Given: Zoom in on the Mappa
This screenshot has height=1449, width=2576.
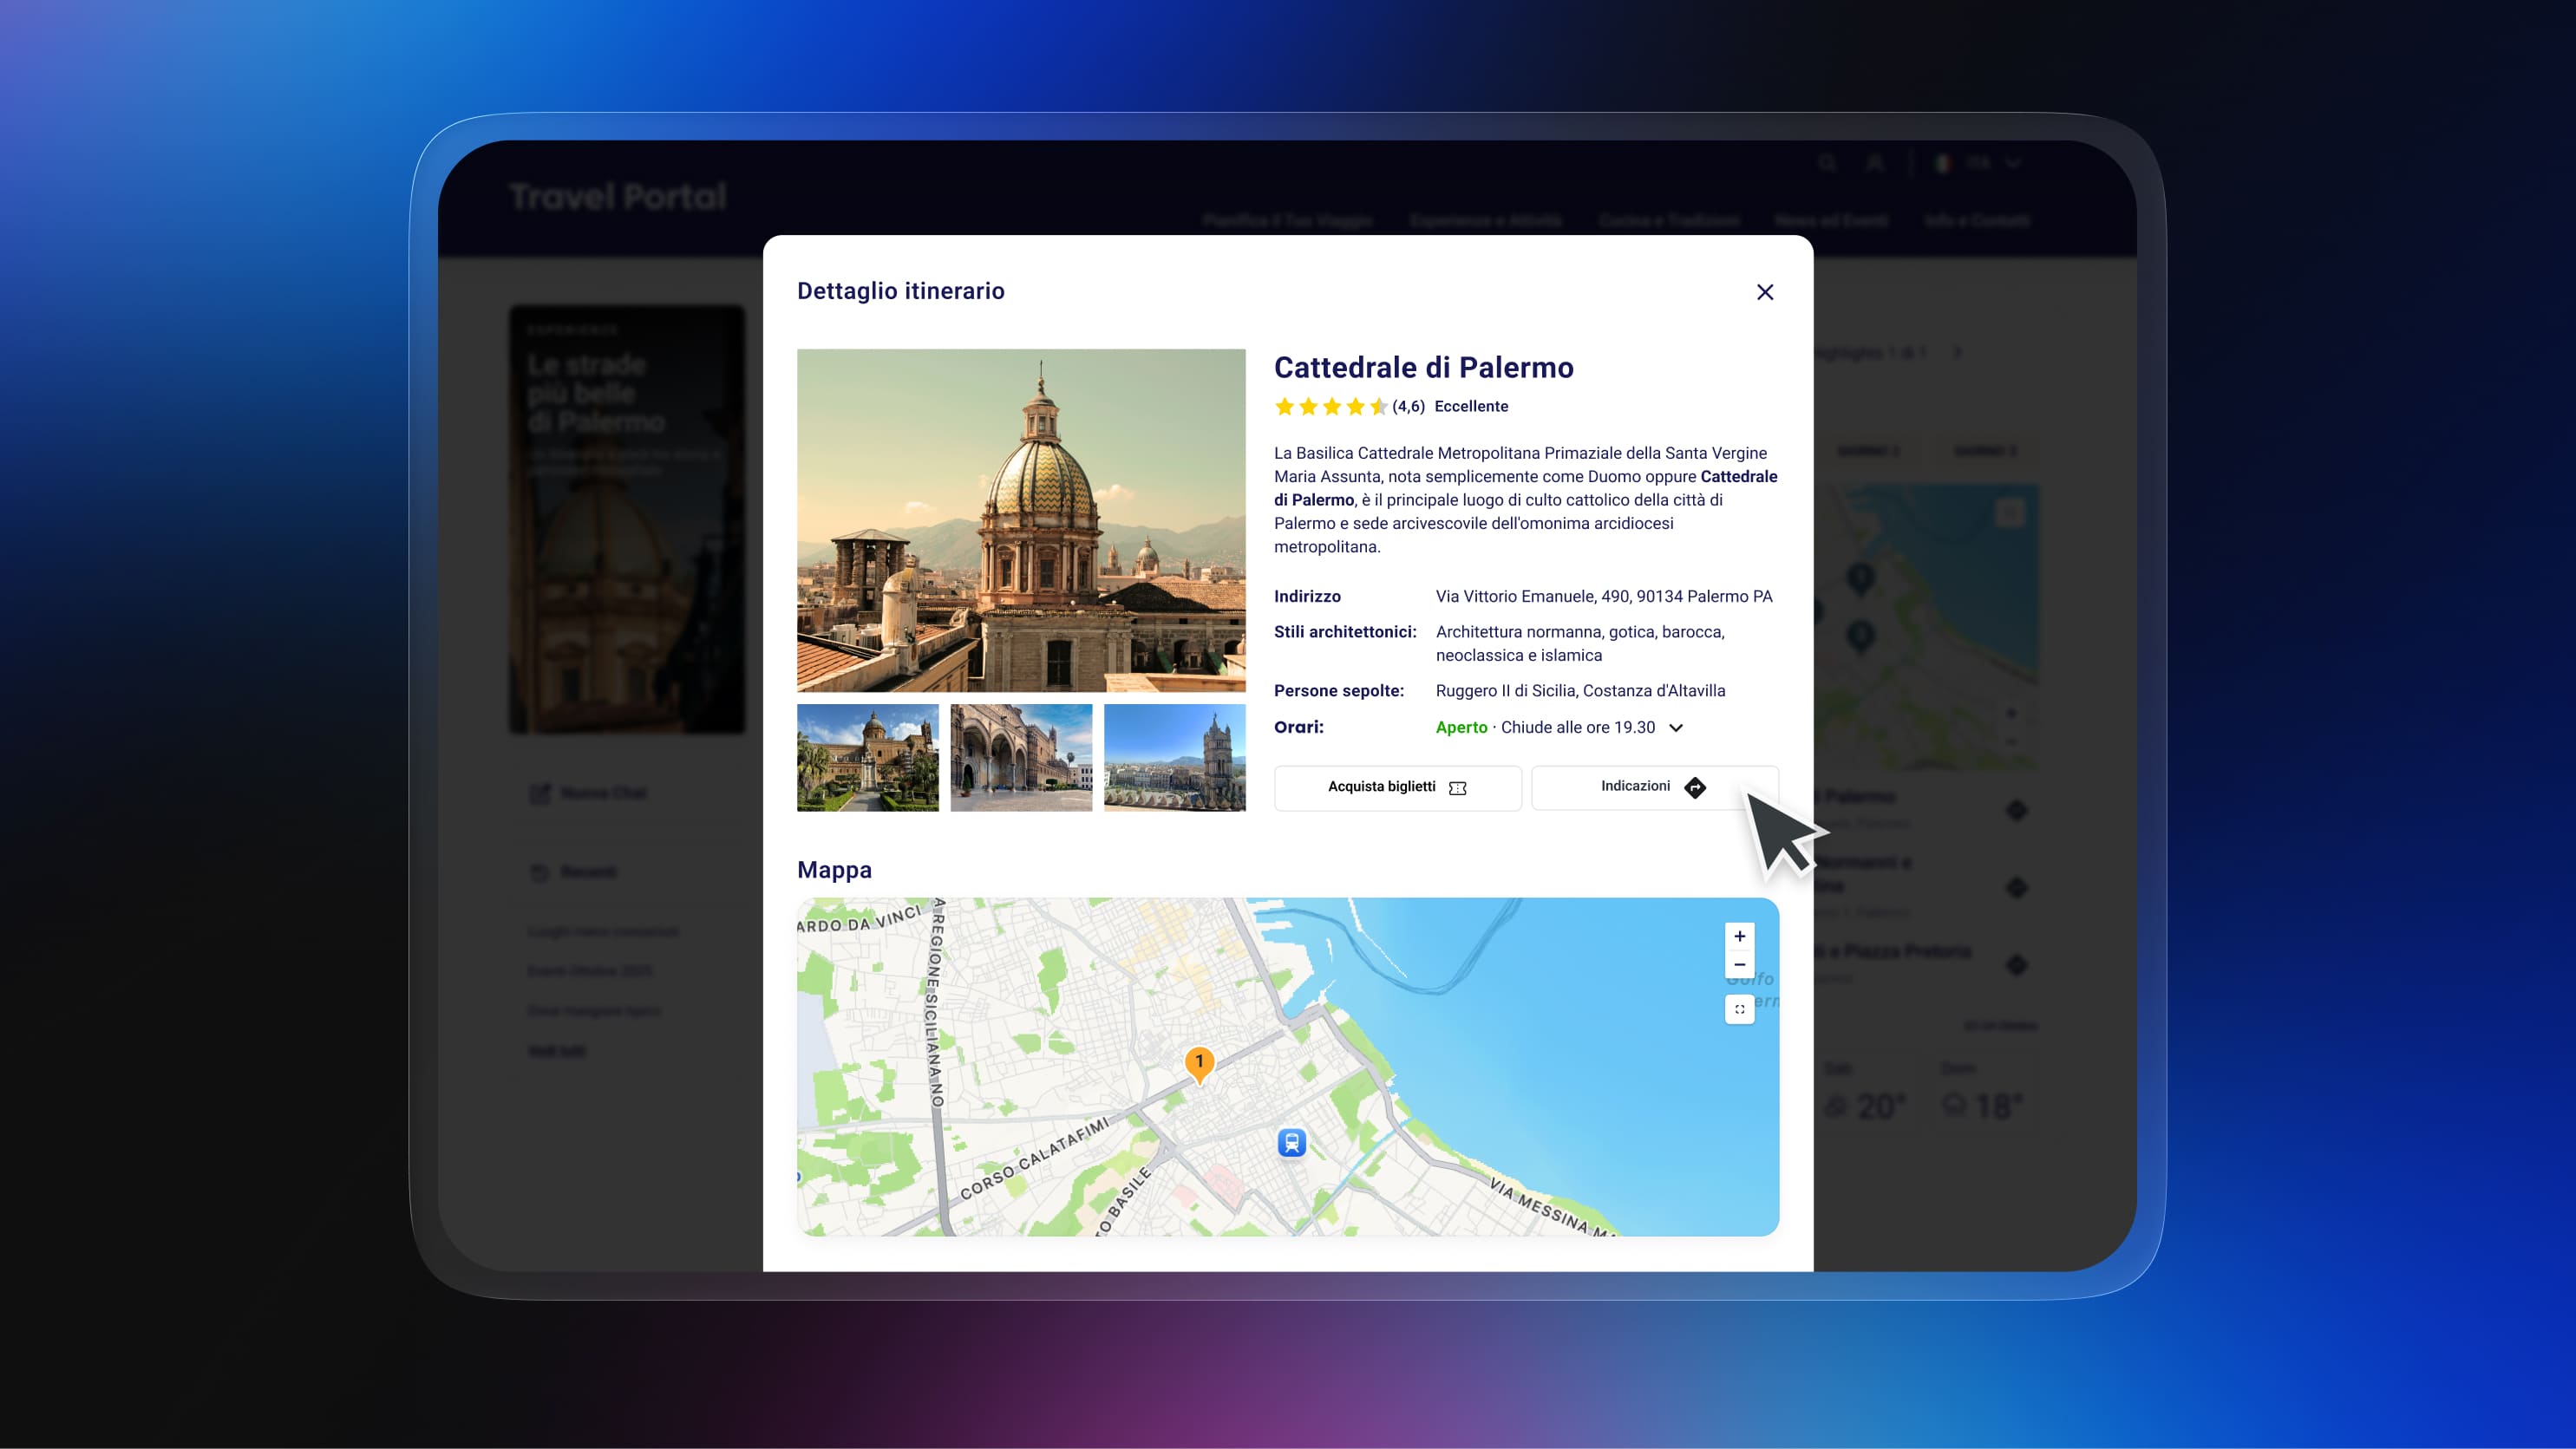Looking at the screenshot, I should (x=1739, y=936).
